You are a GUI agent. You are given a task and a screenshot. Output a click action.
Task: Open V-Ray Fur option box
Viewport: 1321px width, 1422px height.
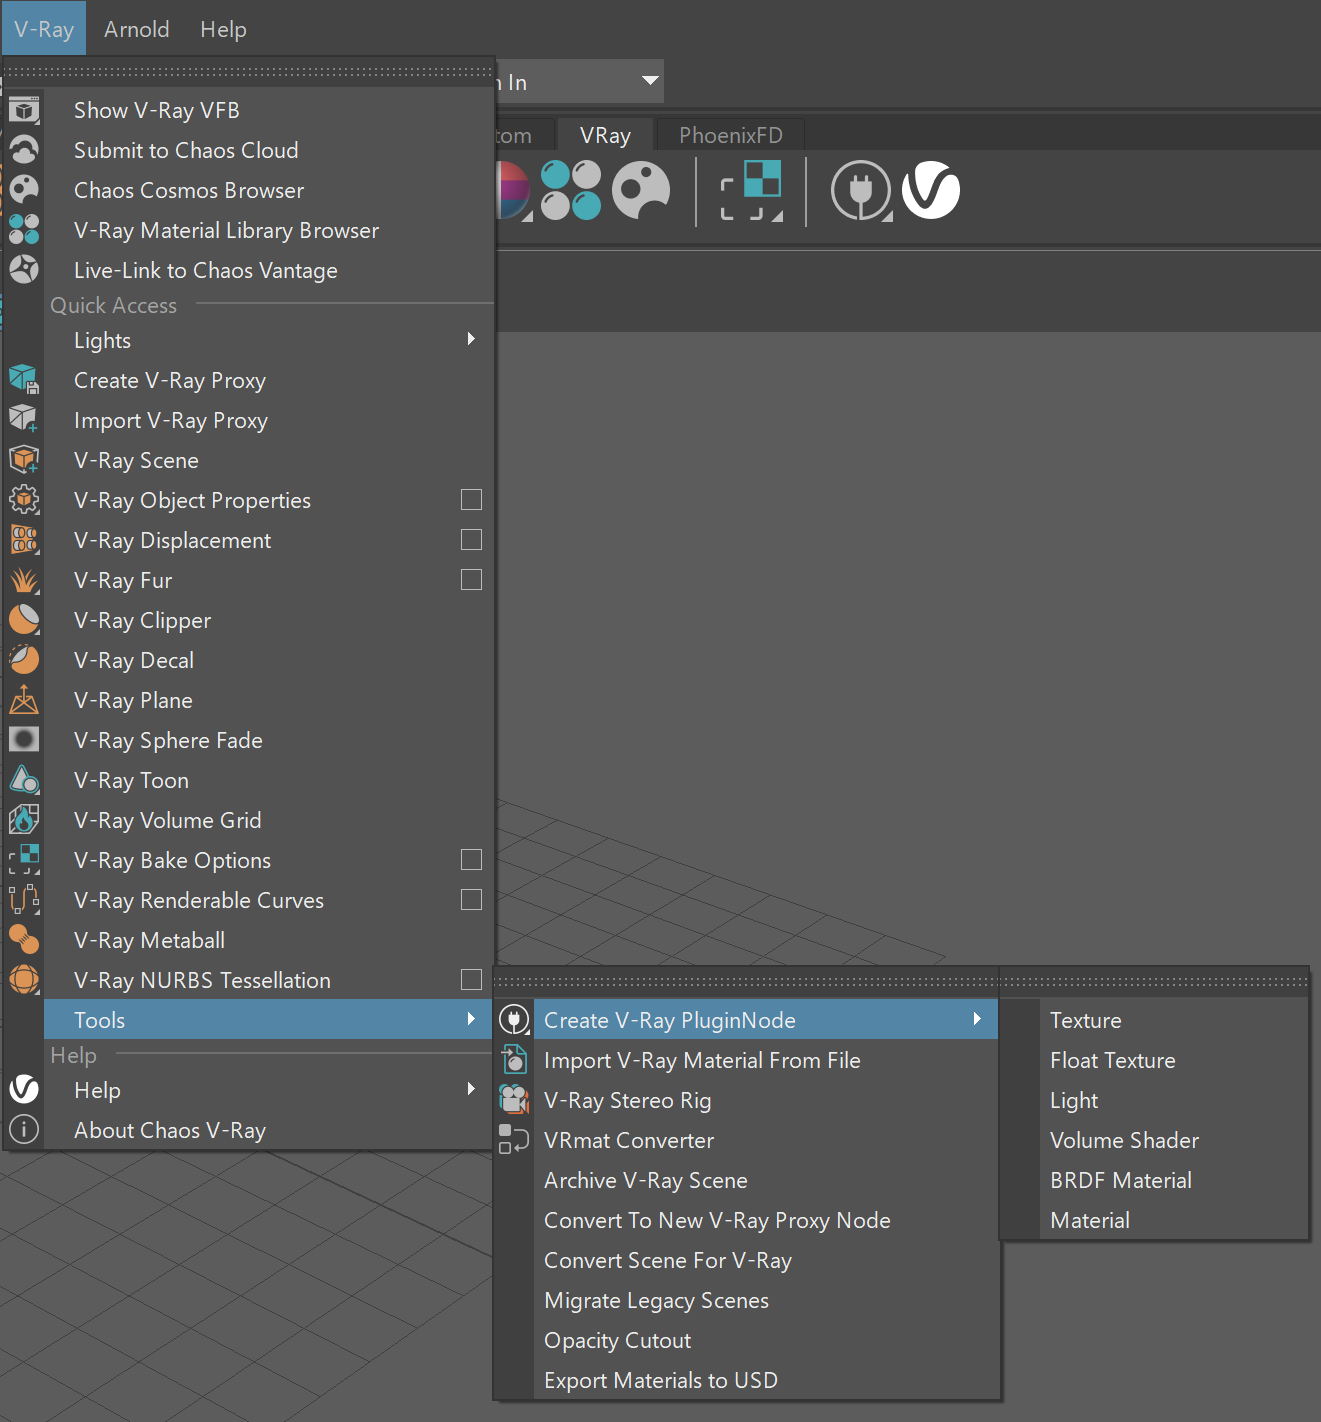471,579
